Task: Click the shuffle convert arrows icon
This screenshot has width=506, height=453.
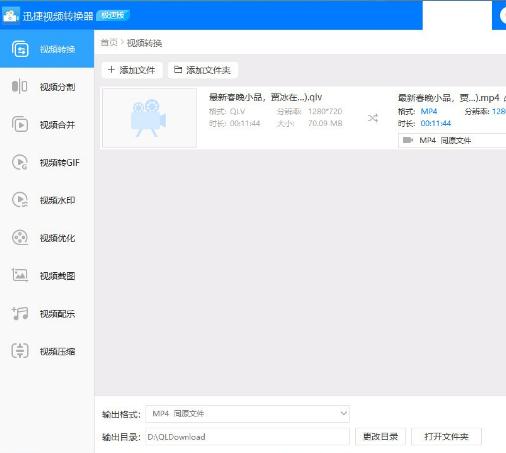Action: tap(373, 118)
